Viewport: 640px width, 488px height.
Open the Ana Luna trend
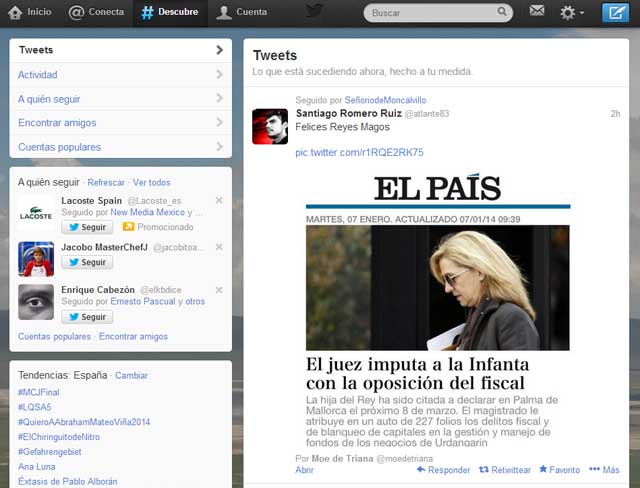37,466
